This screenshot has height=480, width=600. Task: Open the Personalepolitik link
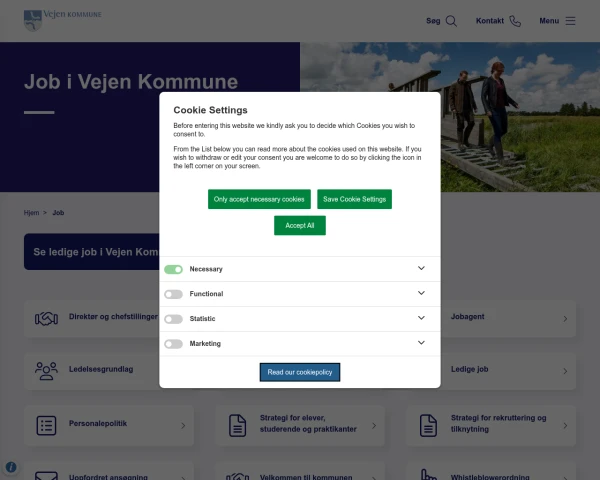pos(98,423)
